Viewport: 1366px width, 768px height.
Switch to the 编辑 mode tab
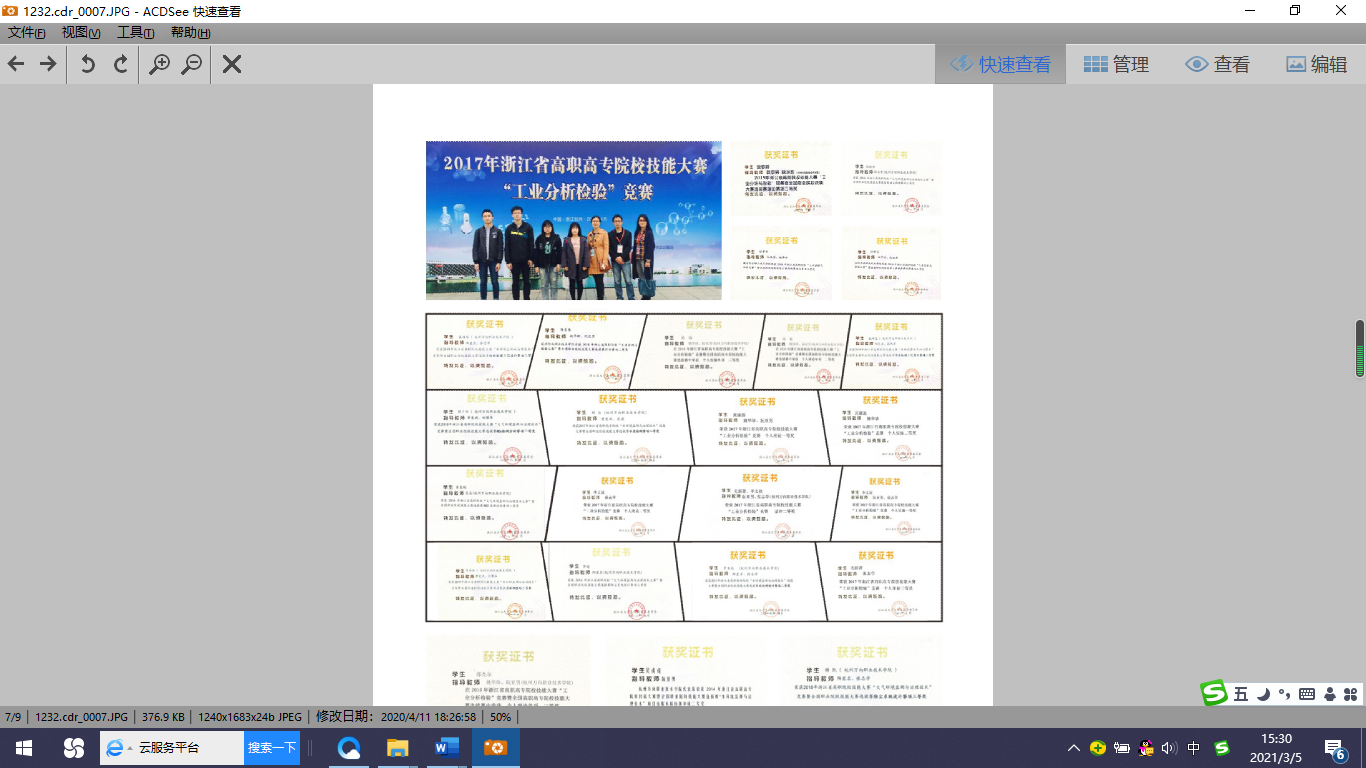pyautogui.click(x=1316, y=64)
